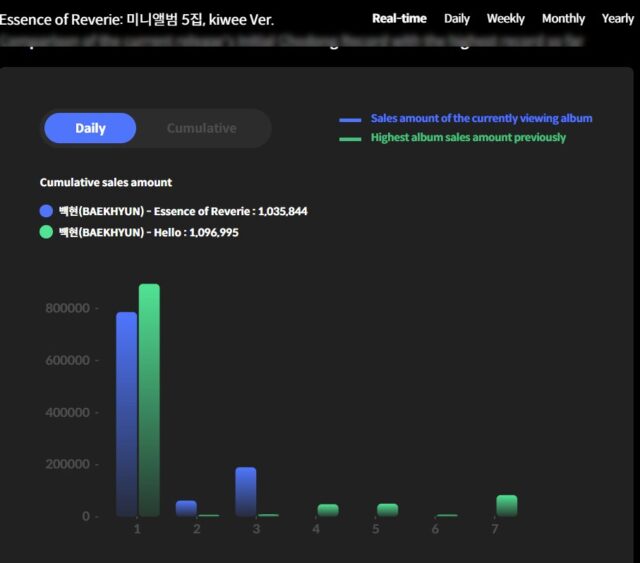640x563 pixels.
Task: Click the small blue bar for day 2
Action: pyautogui.click(x=186, y=508)
